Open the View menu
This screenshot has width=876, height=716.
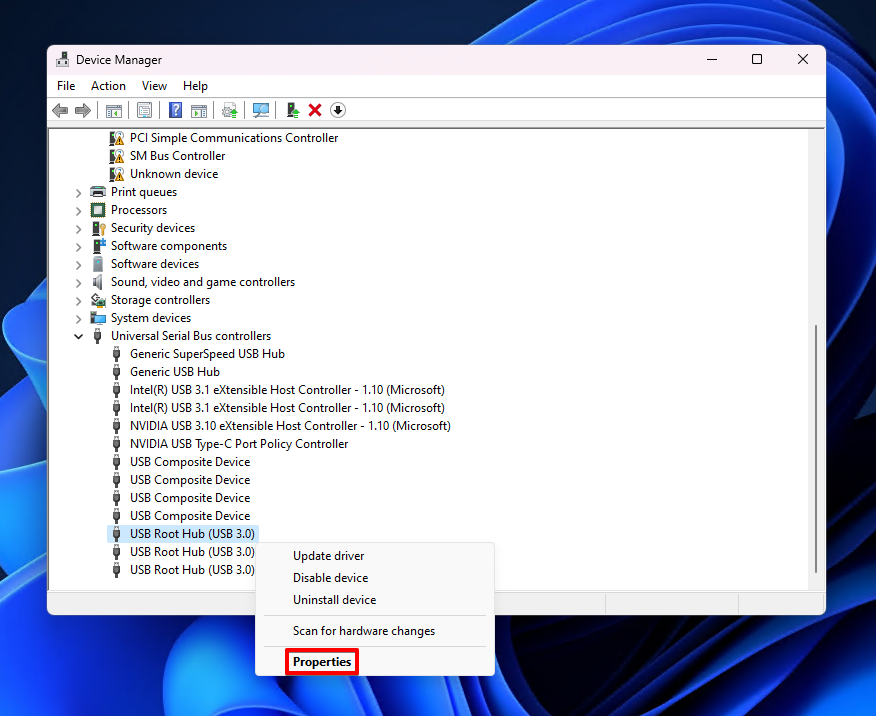click(154, 86)
